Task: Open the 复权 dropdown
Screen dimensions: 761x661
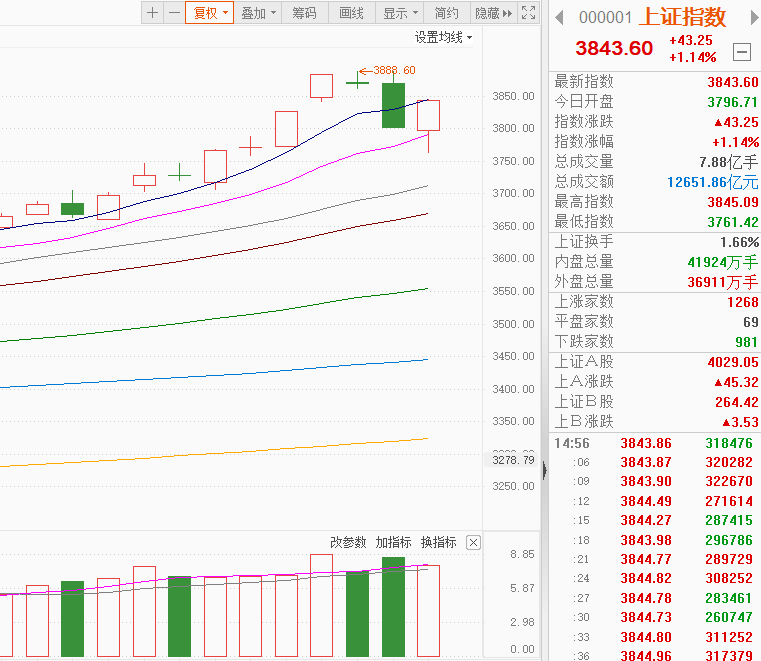Action: click(210, 13)
